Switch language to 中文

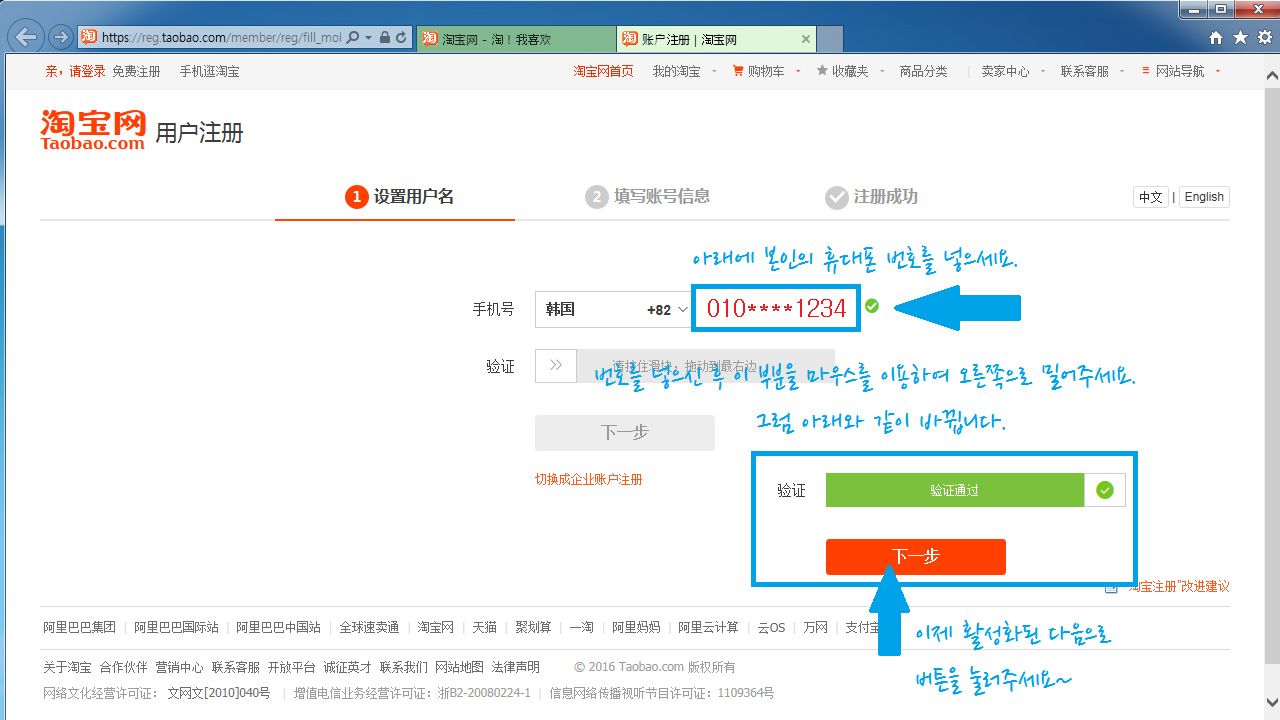pos(1151,197)
